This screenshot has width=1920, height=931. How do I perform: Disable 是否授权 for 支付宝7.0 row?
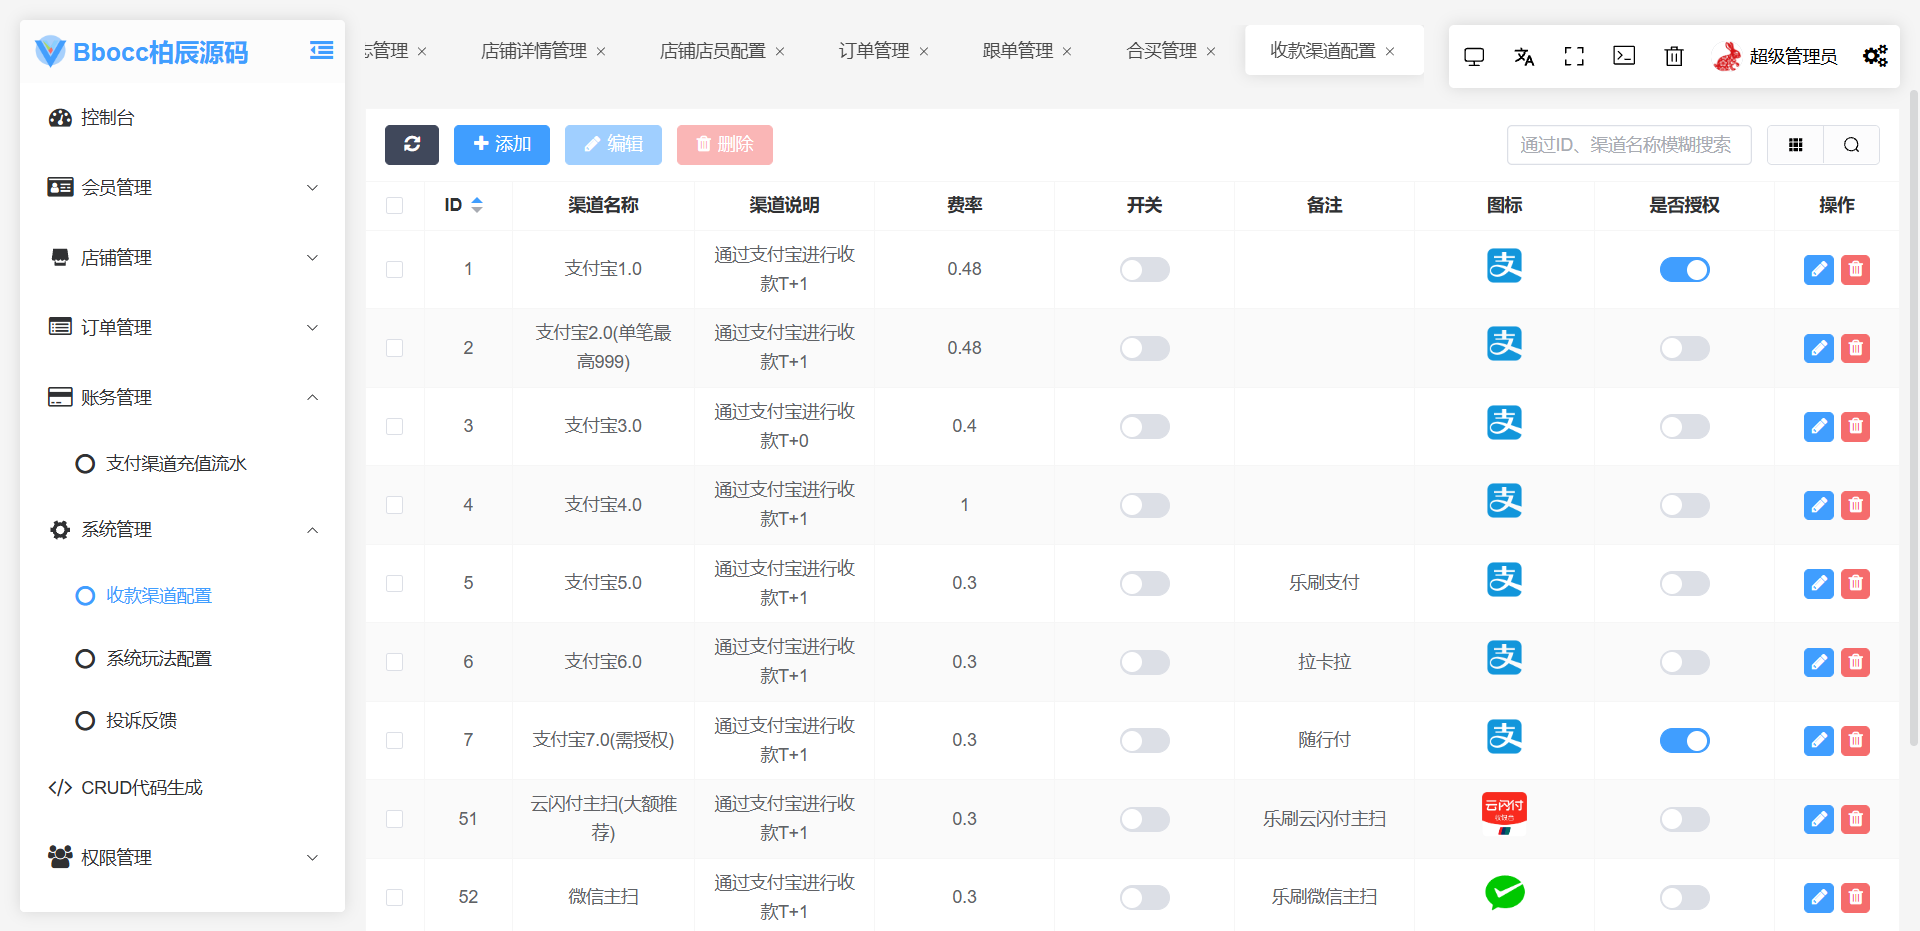(x=1685, y=740)
